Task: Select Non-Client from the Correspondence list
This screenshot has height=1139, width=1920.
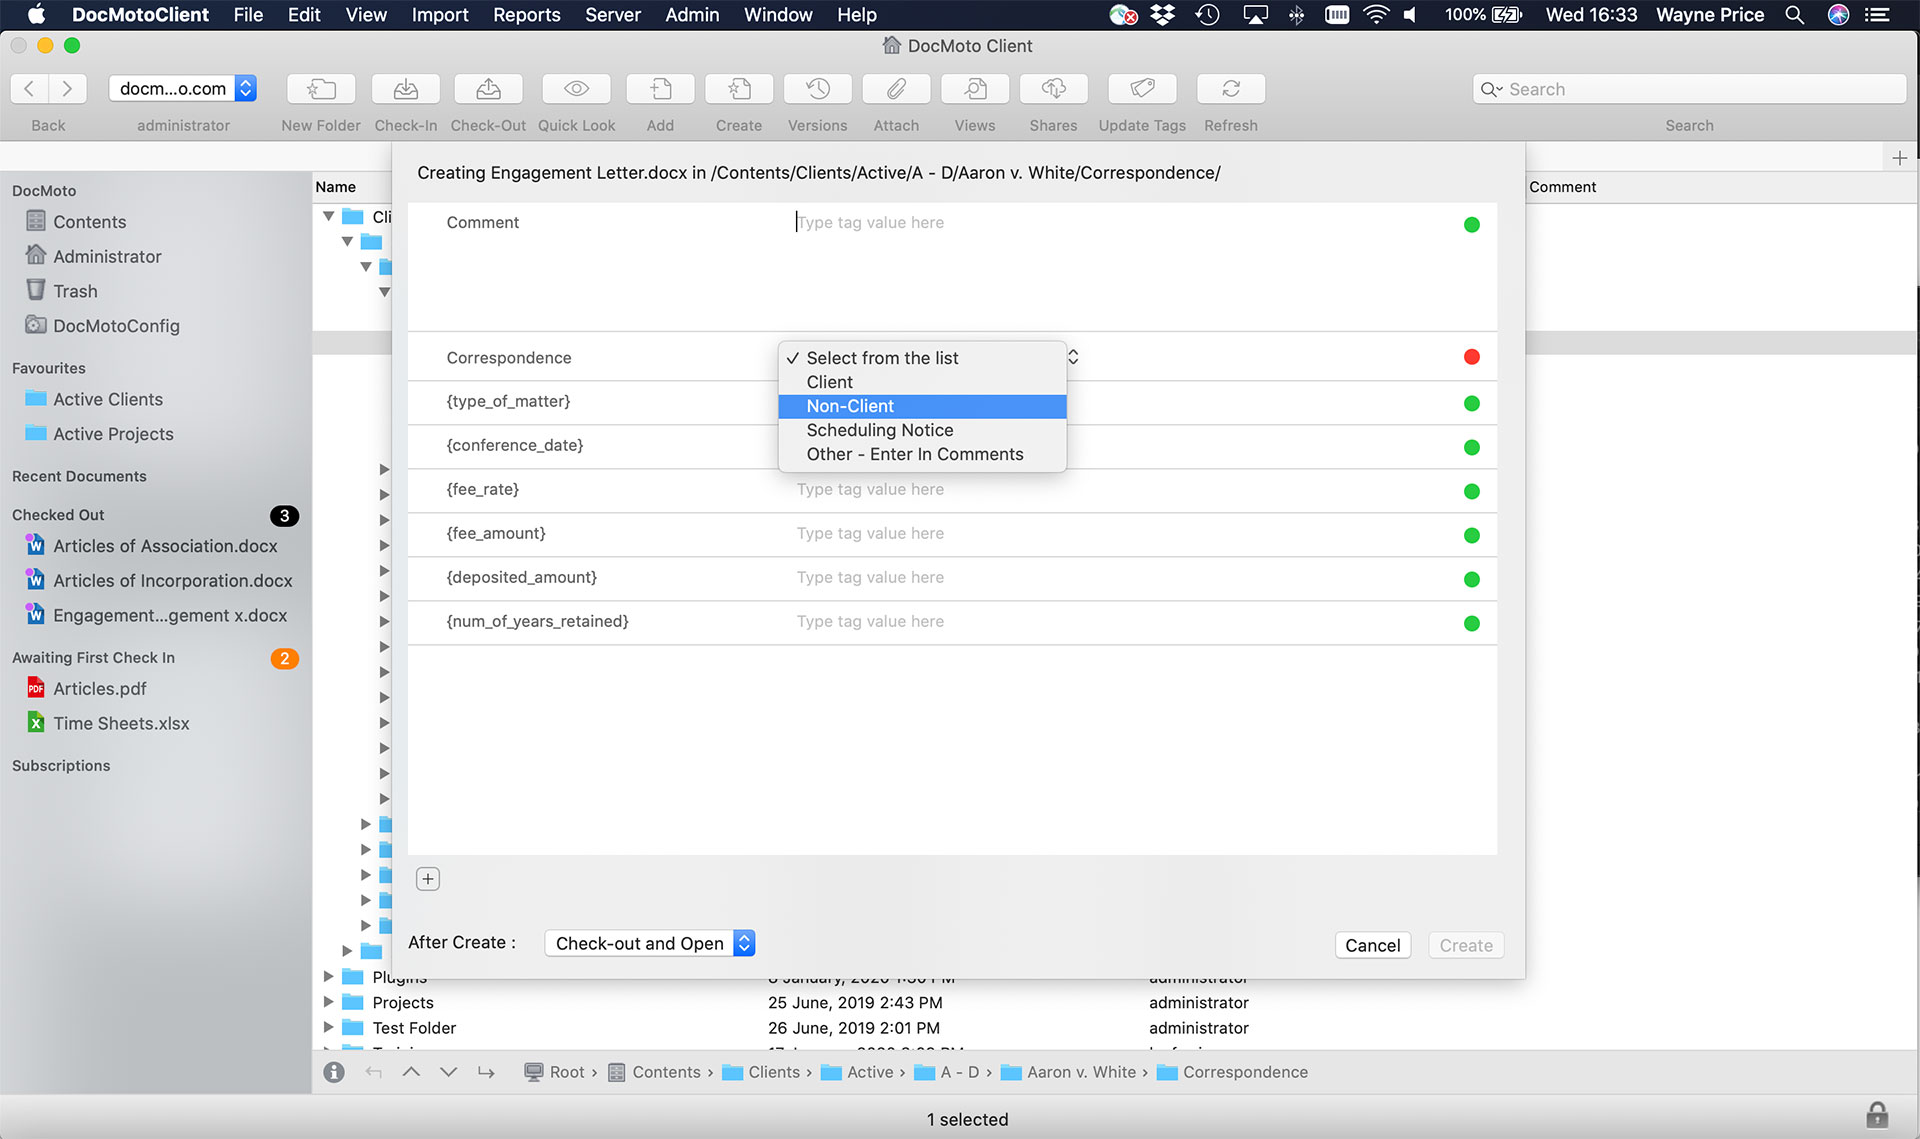Action: (922, 406)
